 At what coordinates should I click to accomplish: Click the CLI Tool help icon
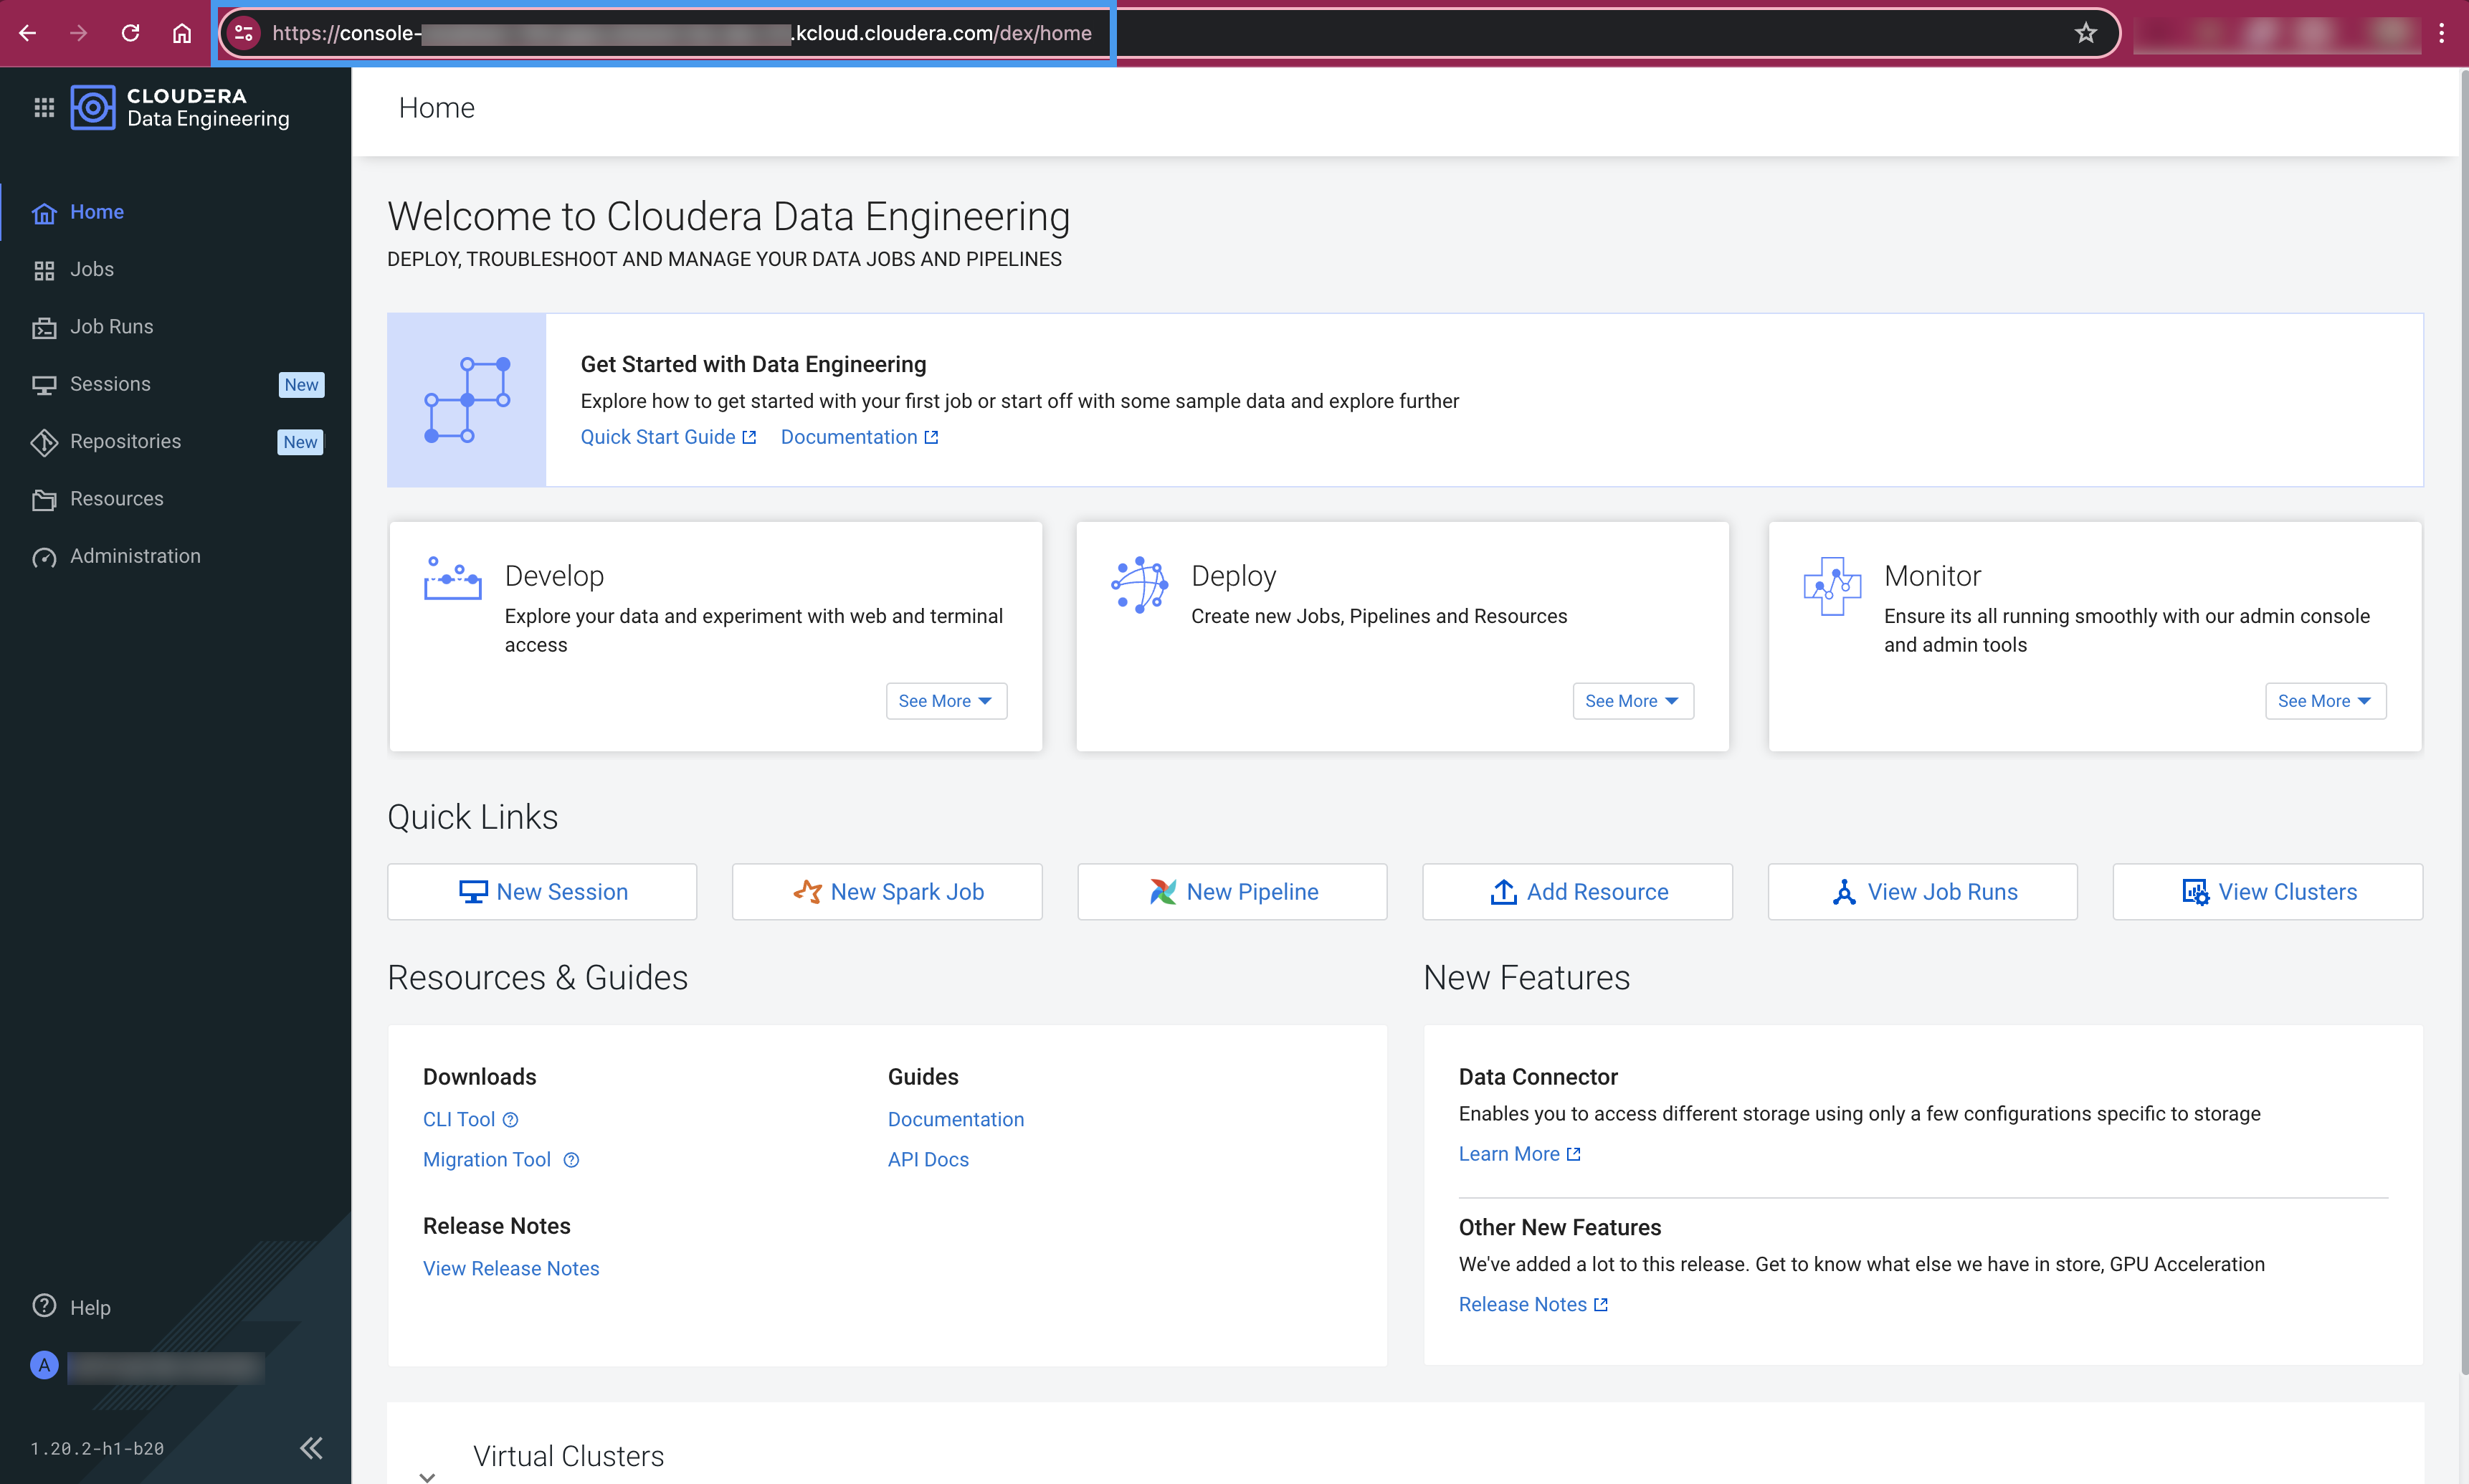(x=510, y=1120)
